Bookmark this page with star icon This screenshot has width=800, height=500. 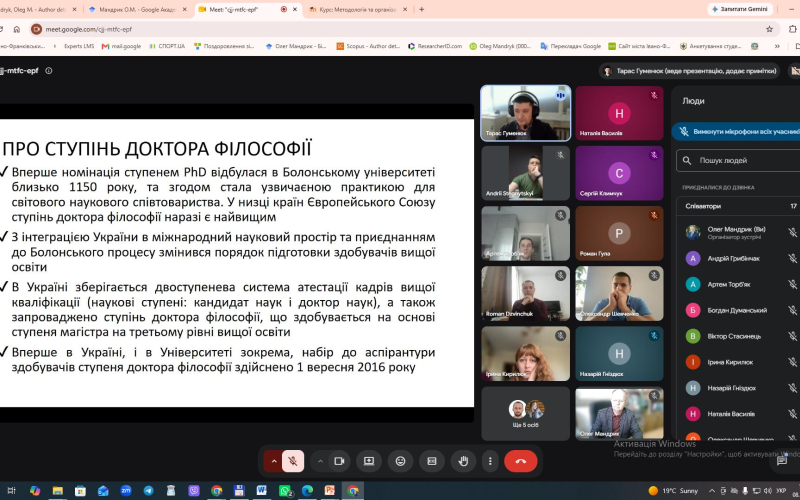point(769,29)
